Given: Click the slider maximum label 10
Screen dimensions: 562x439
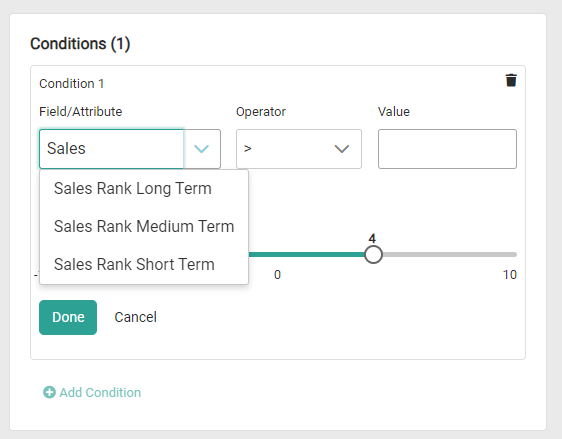Looking at the screenshot, I should click(509, 275).
